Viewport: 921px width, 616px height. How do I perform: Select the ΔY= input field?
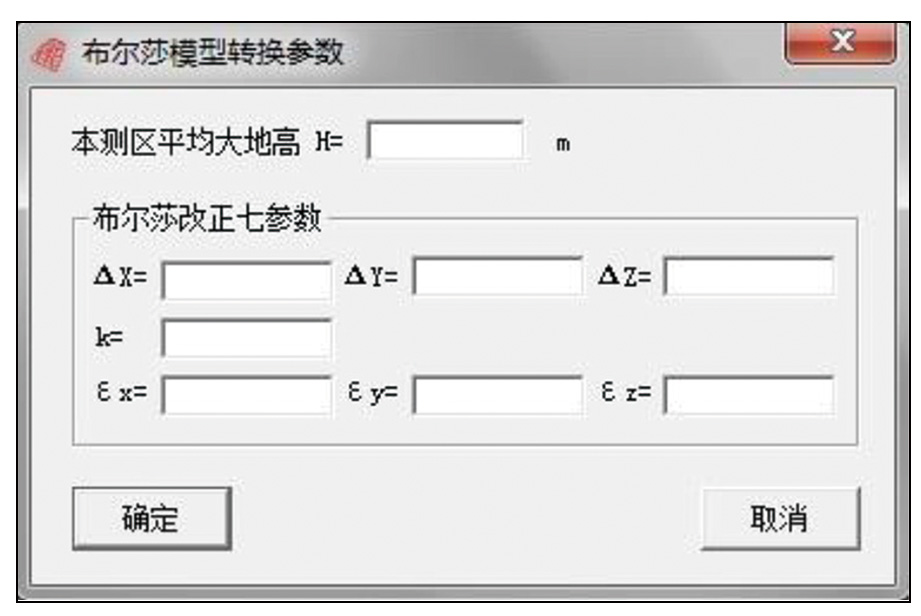point(497,277)
